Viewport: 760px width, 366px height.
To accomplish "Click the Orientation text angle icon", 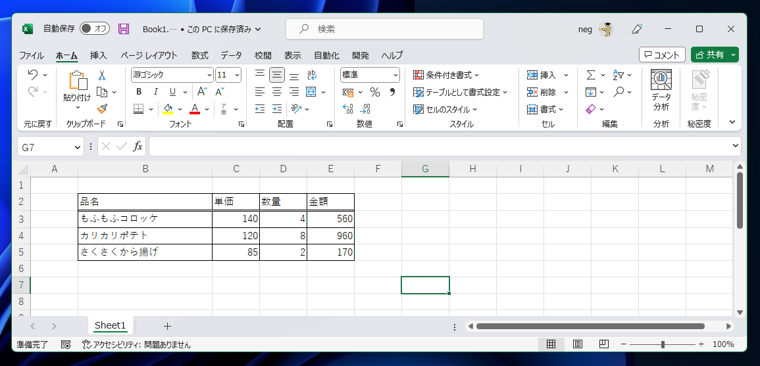I will (x=296, y=109).
